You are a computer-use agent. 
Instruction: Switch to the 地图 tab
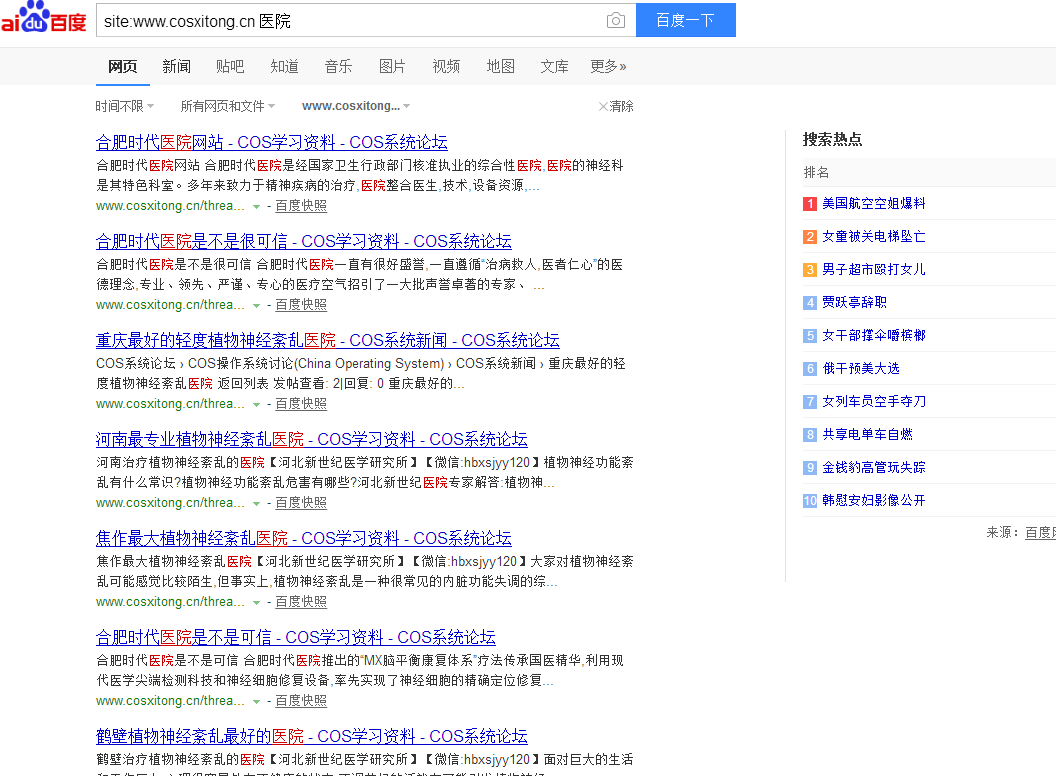pyautogui.click(x=500, y=66)
